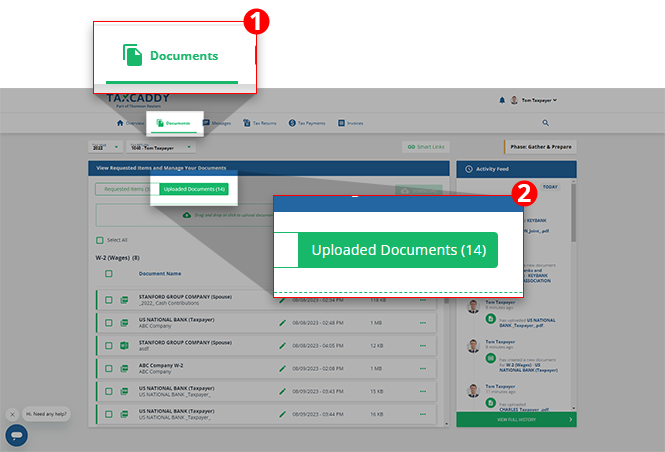Viewport: 665px width, 452px height.
Task: Open the 1040 - Tom Taxpayer return dropdown
Action: [x=161, y=147]
